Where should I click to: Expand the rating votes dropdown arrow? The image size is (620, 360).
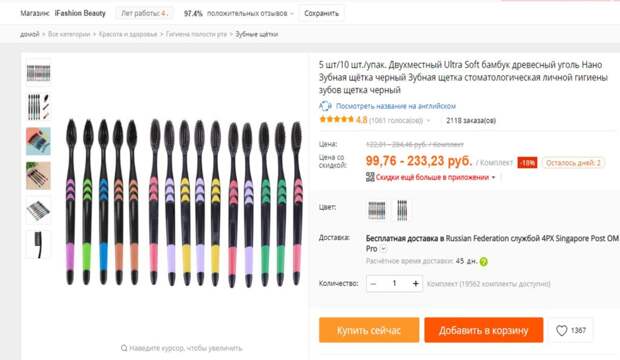[x=428, y=120]
